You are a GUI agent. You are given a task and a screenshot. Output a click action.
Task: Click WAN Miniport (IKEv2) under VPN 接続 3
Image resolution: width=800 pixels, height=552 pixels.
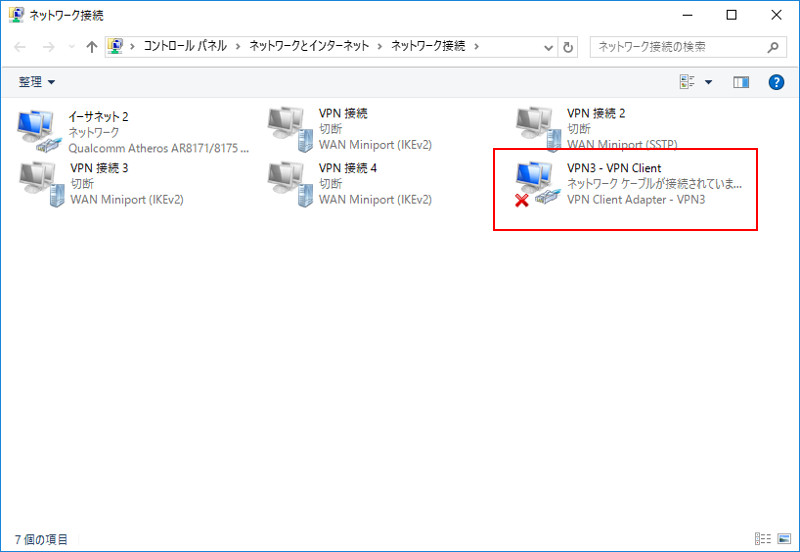click(127, 199)
